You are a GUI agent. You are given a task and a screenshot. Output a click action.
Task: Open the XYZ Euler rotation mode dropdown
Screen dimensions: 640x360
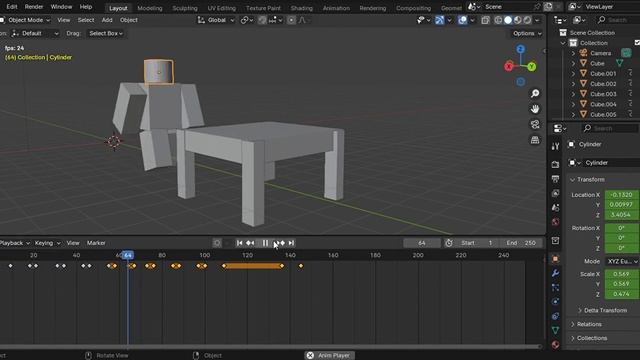pyautogui.click(x=622, y=261)
